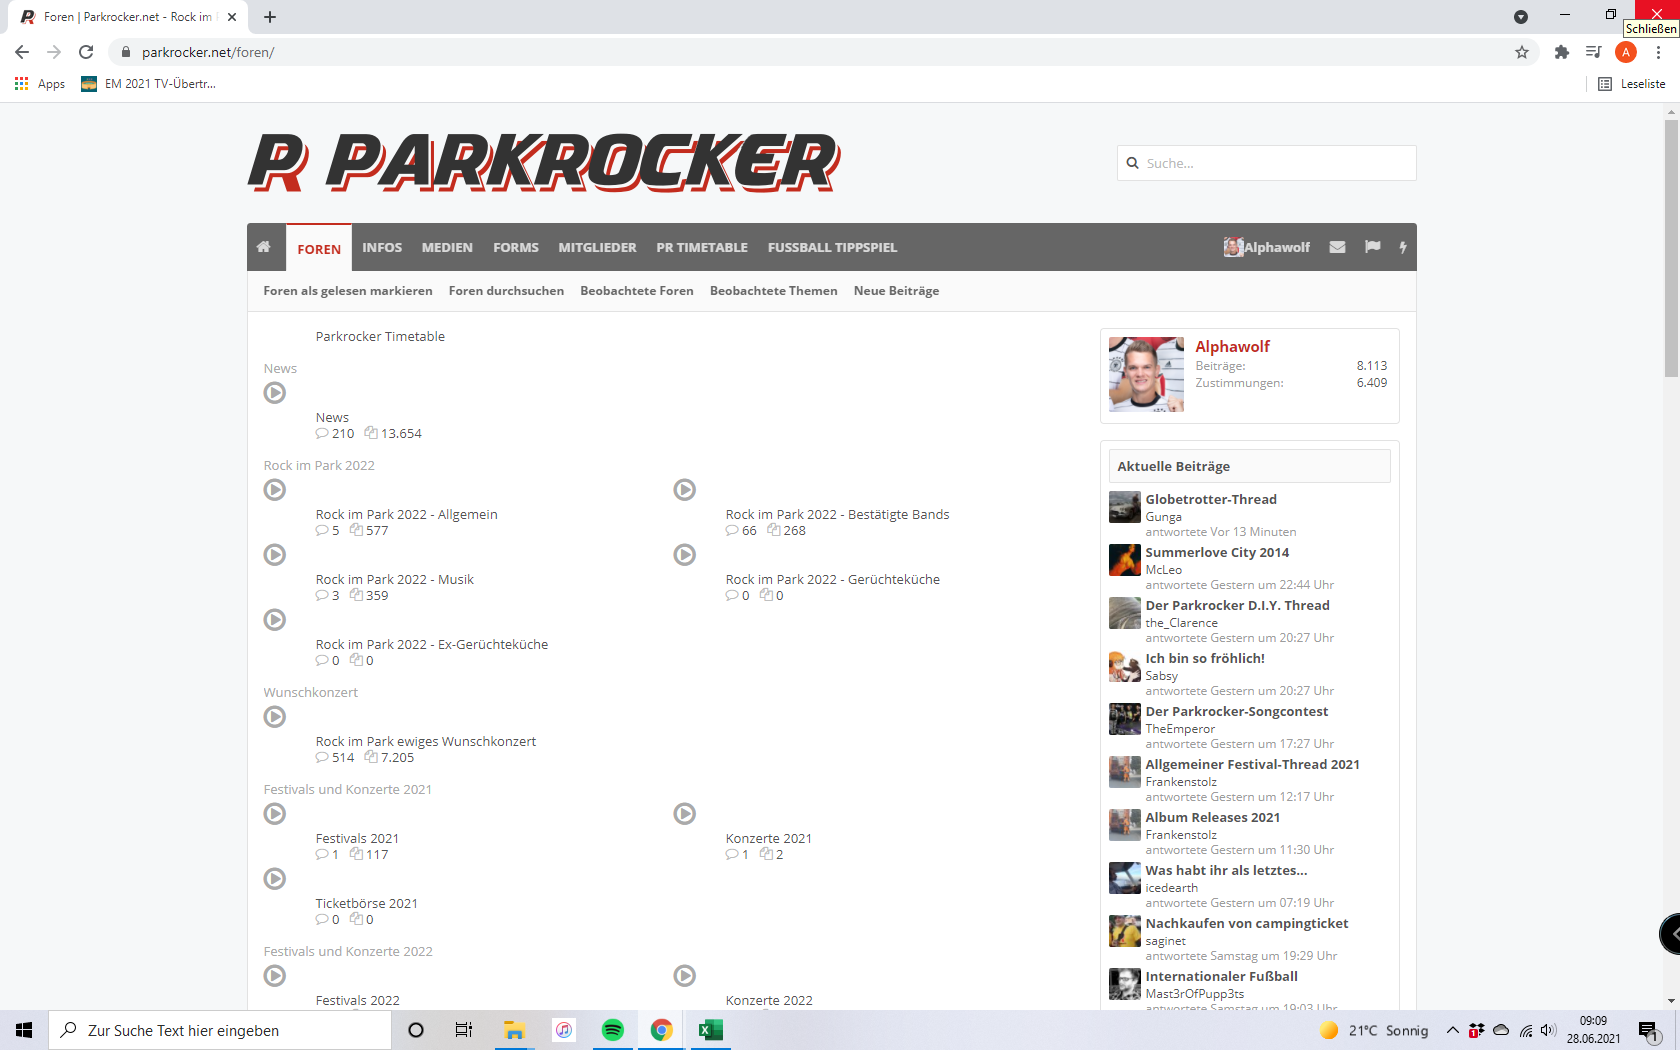Open Neue Beiträge
The image size is (1680, 1050).
(896, 291)
